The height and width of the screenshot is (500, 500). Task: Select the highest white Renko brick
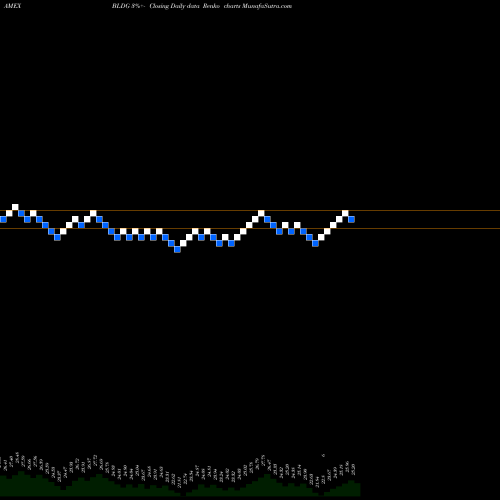15,207
